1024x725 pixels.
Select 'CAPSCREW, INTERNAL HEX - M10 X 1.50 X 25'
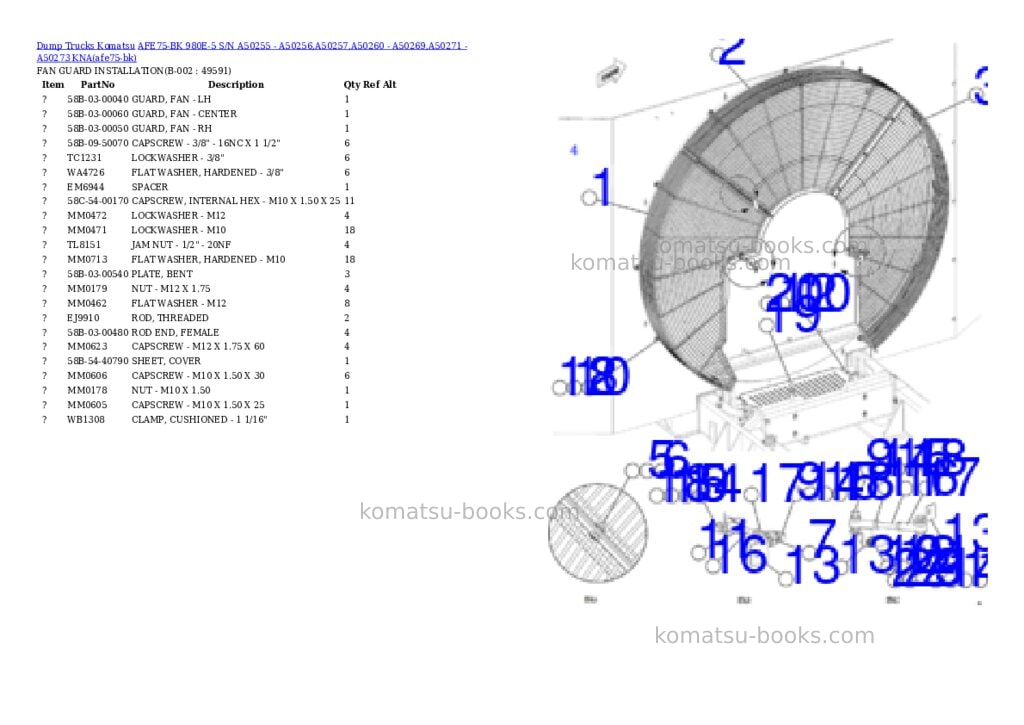(236, 201)
